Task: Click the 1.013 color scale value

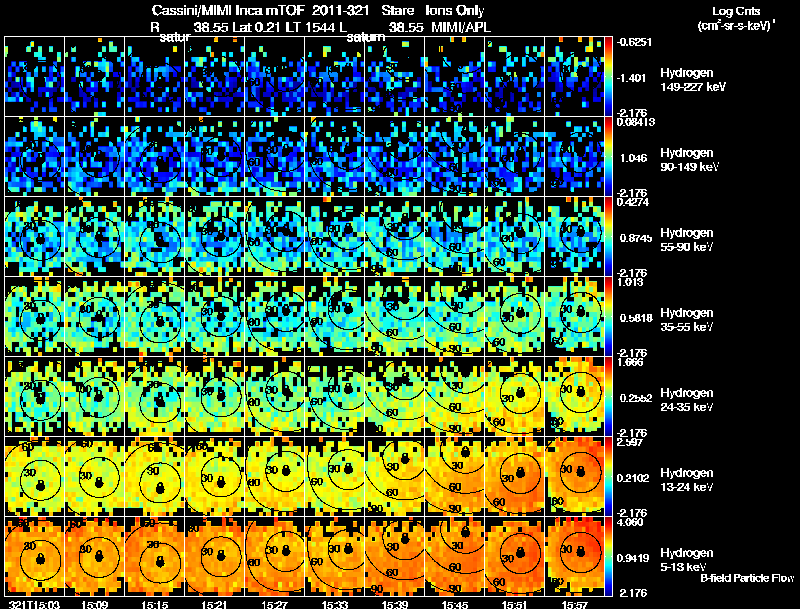Action: coord(630,282)
